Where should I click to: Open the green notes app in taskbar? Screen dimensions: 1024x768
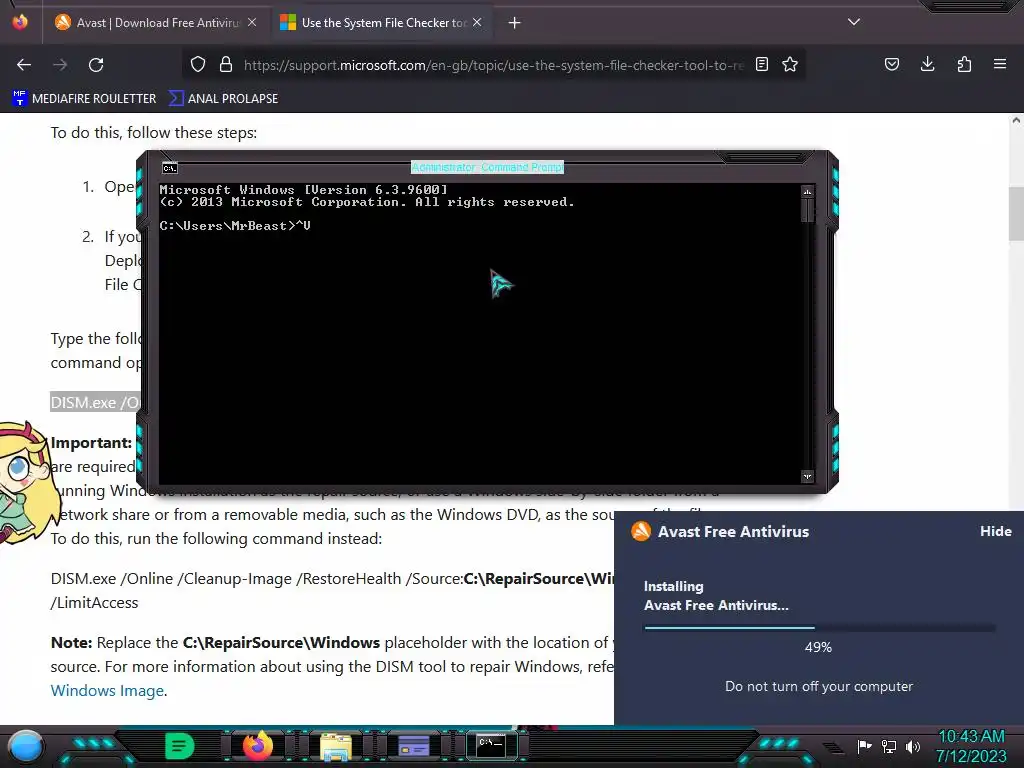(179, 746)
